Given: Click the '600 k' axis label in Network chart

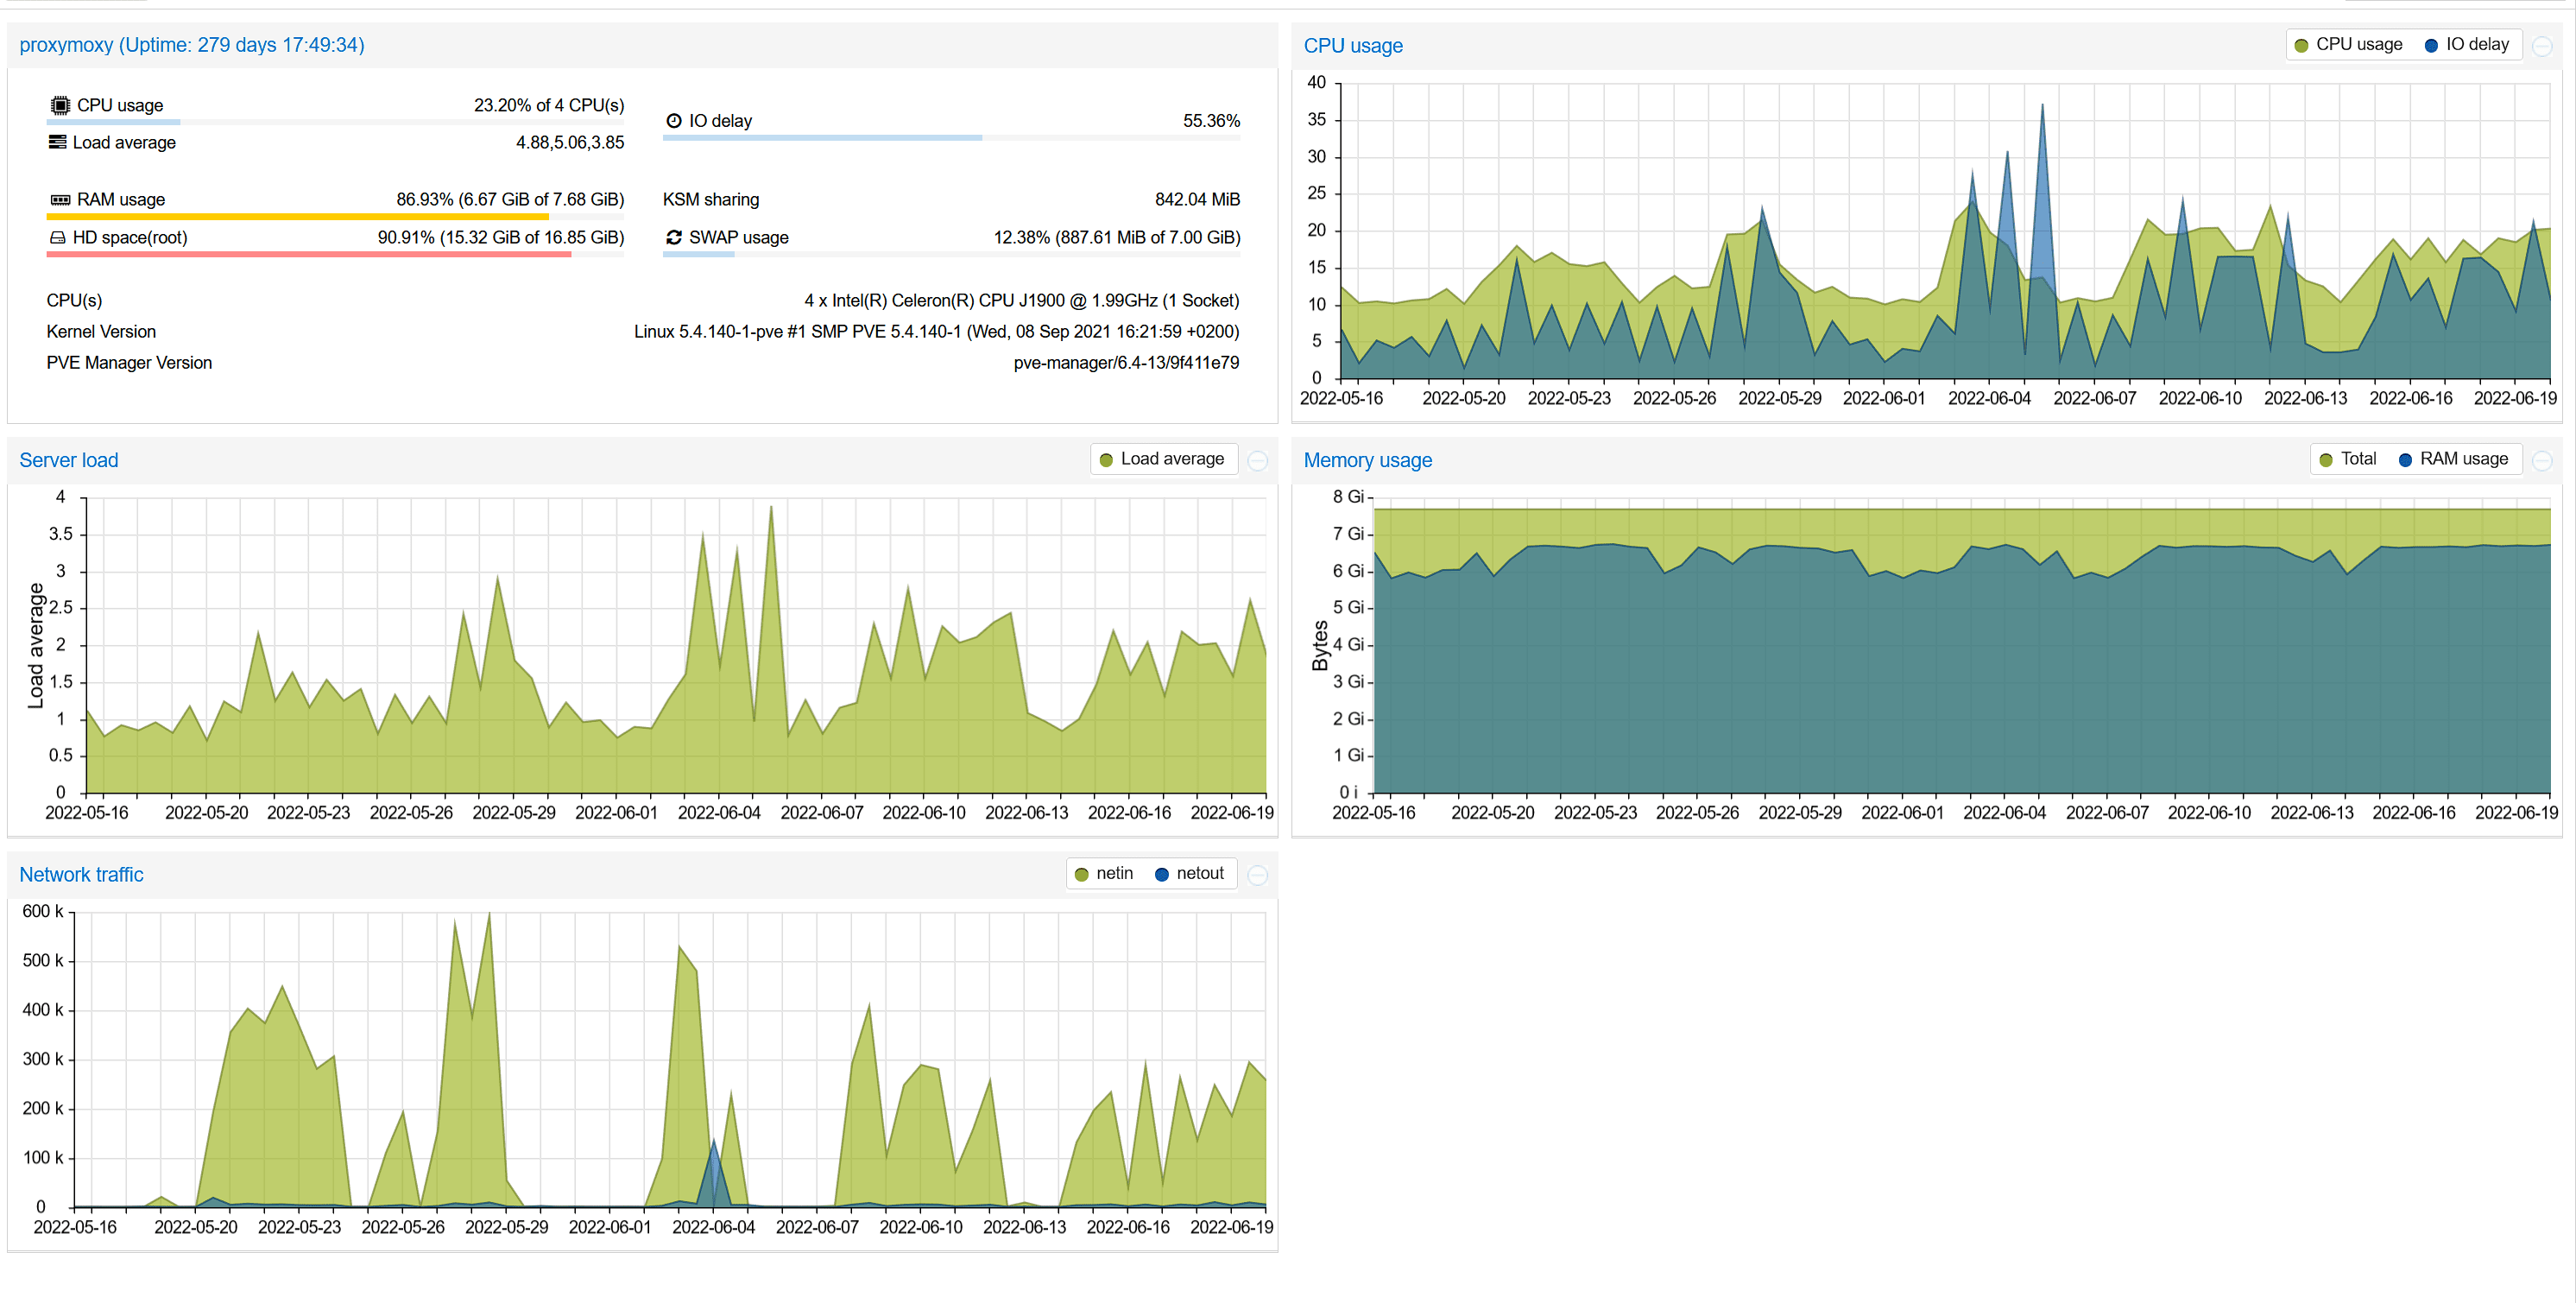Looking at the screenshot, I should 43,911.
